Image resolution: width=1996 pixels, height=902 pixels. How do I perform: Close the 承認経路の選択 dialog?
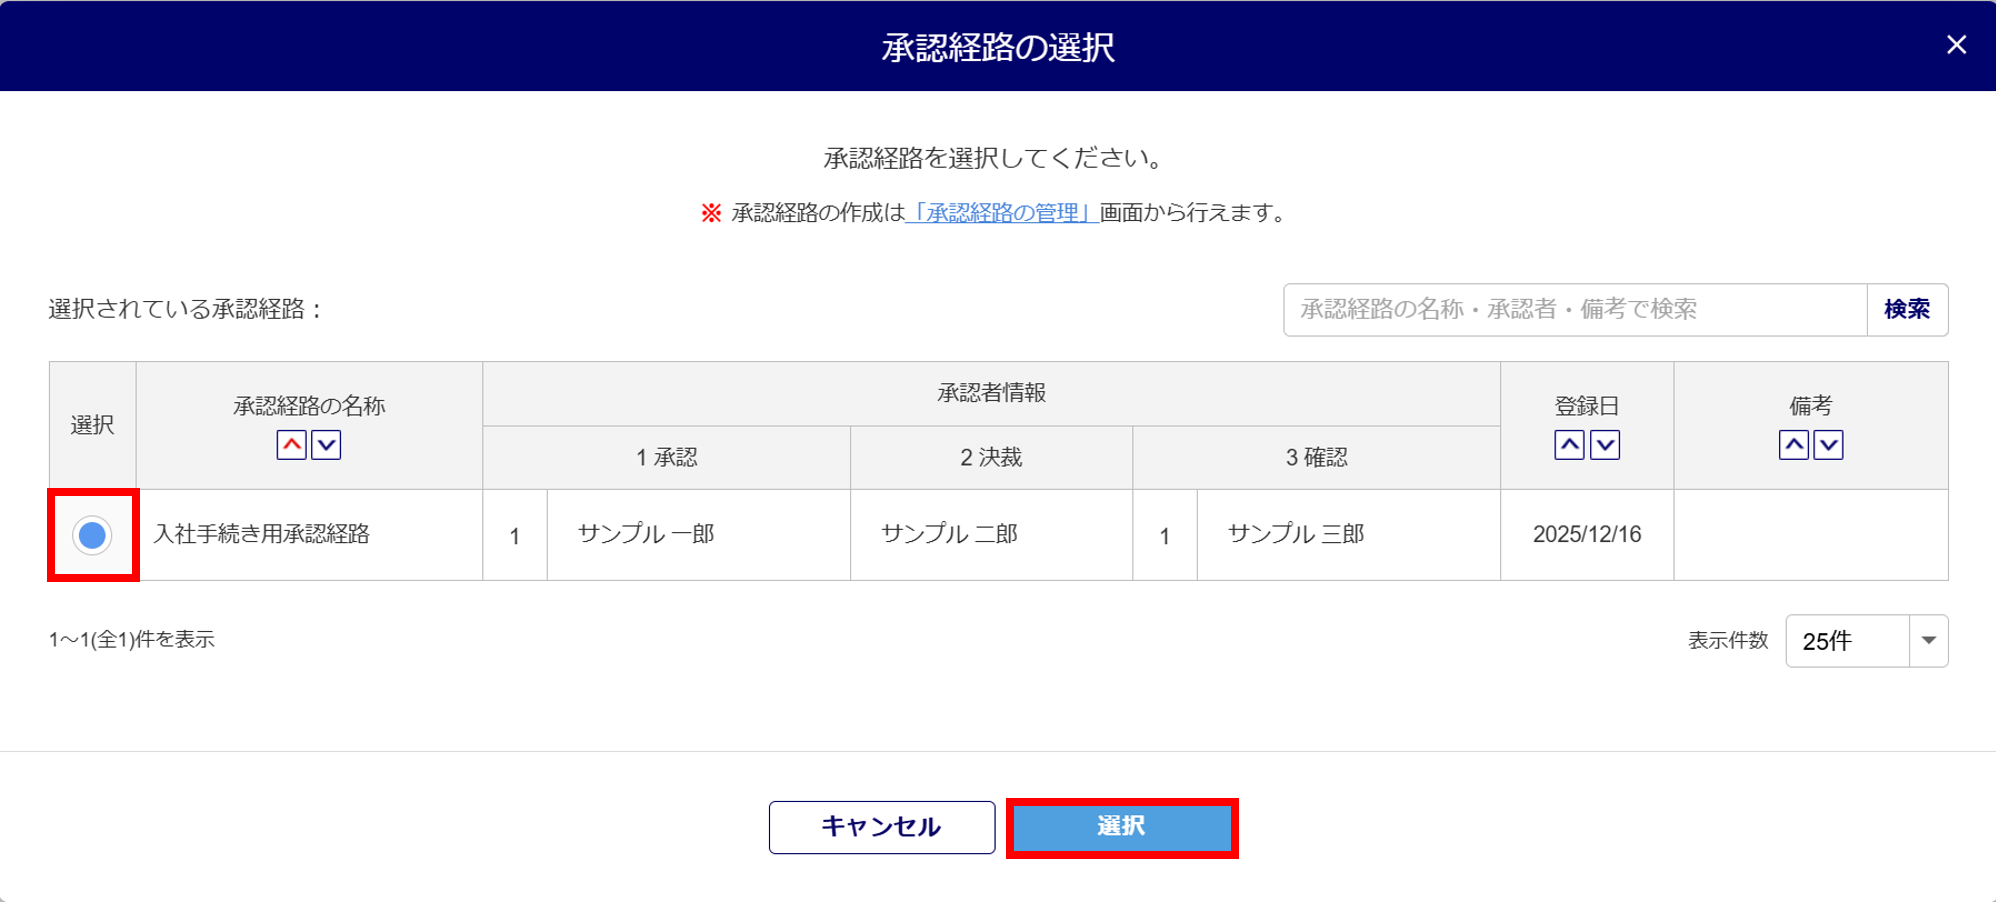click(1956, 45)
